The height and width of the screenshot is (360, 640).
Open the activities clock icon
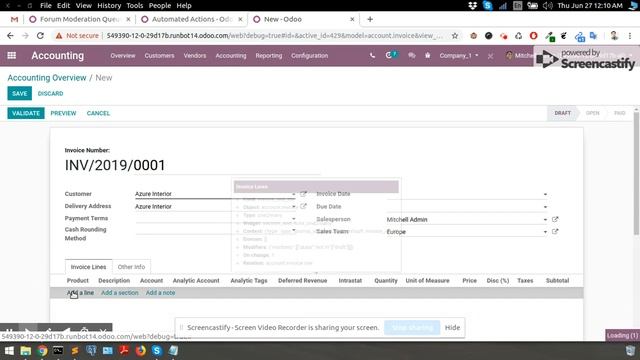(x=389, y=55)
